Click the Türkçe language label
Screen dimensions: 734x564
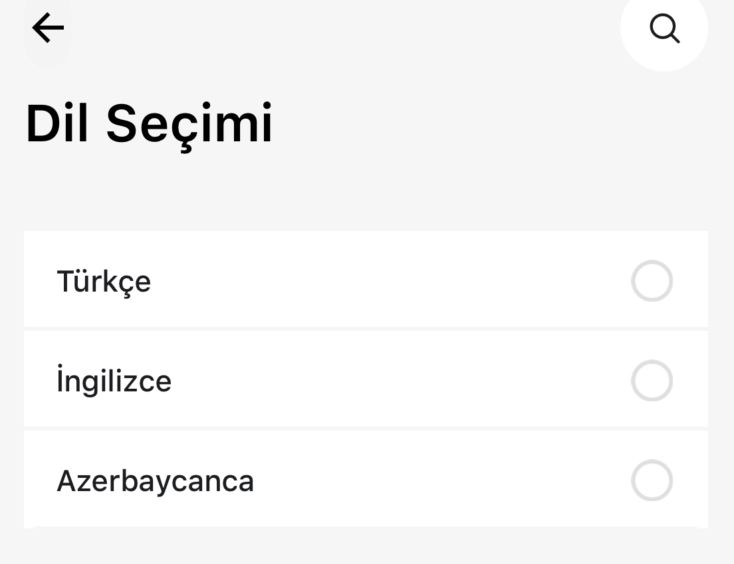[x=104, y=282]
